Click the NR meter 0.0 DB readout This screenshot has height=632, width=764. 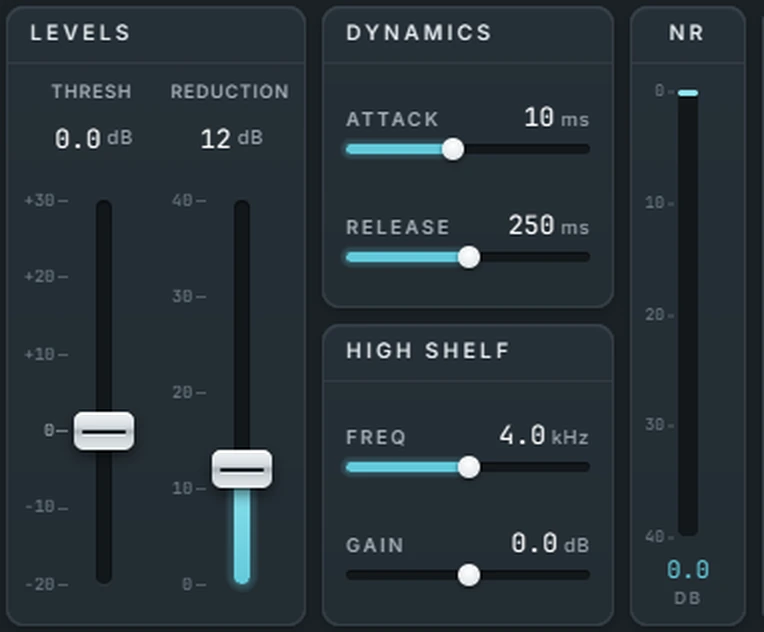point(688,581)
